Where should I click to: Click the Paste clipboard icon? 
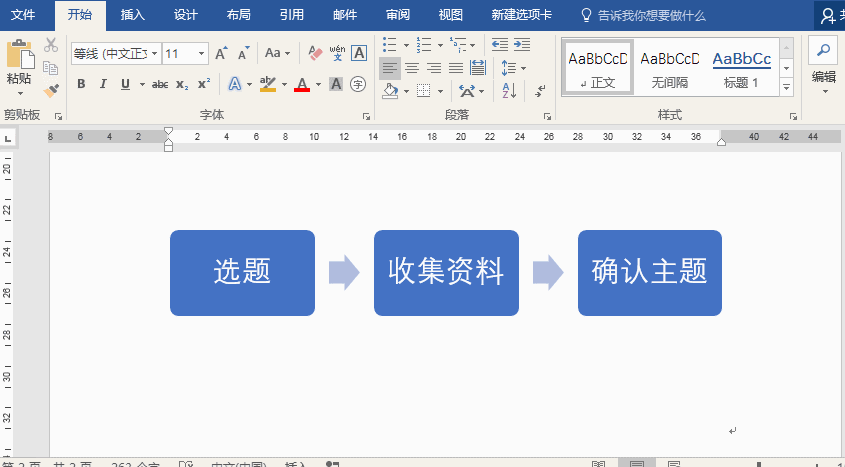coord(20,54)
